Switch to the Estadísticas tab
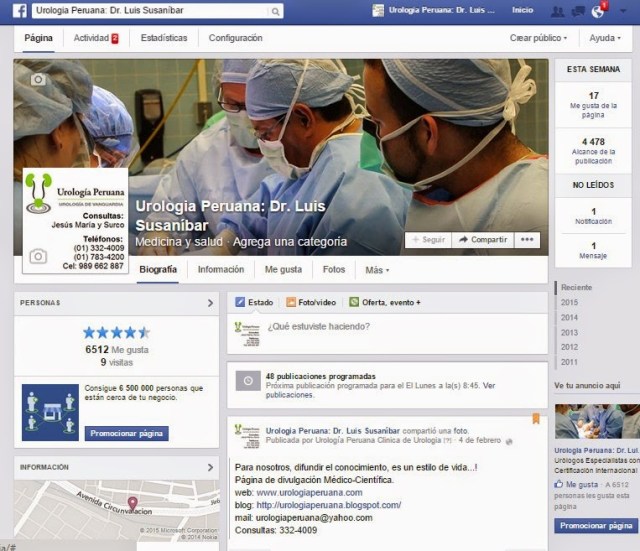Image resolution: width=640 pixels, height=551 pixels. 164,38
